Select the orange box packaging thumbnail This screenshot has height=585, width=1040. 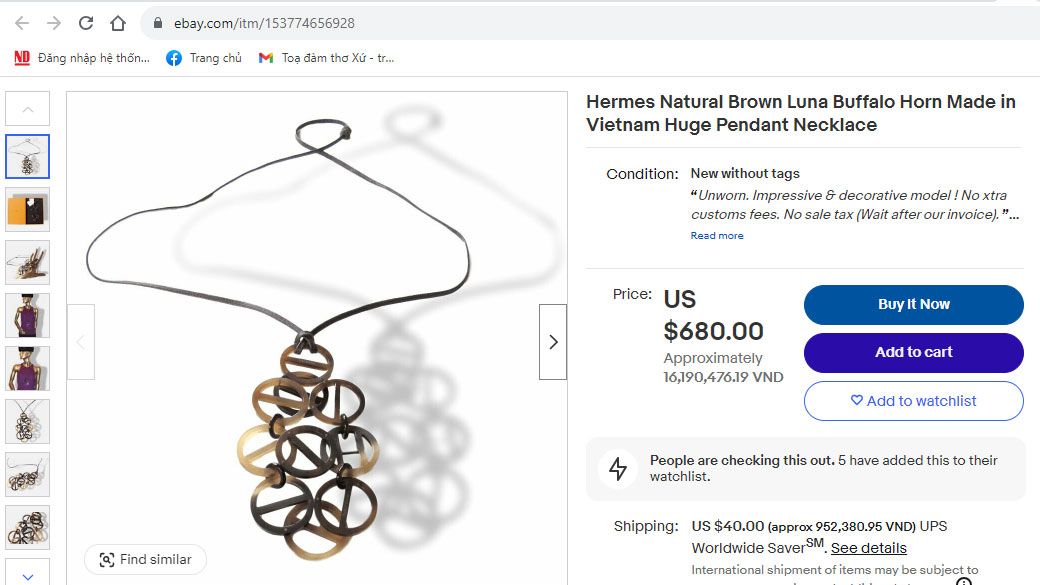(x=27, y=209)
